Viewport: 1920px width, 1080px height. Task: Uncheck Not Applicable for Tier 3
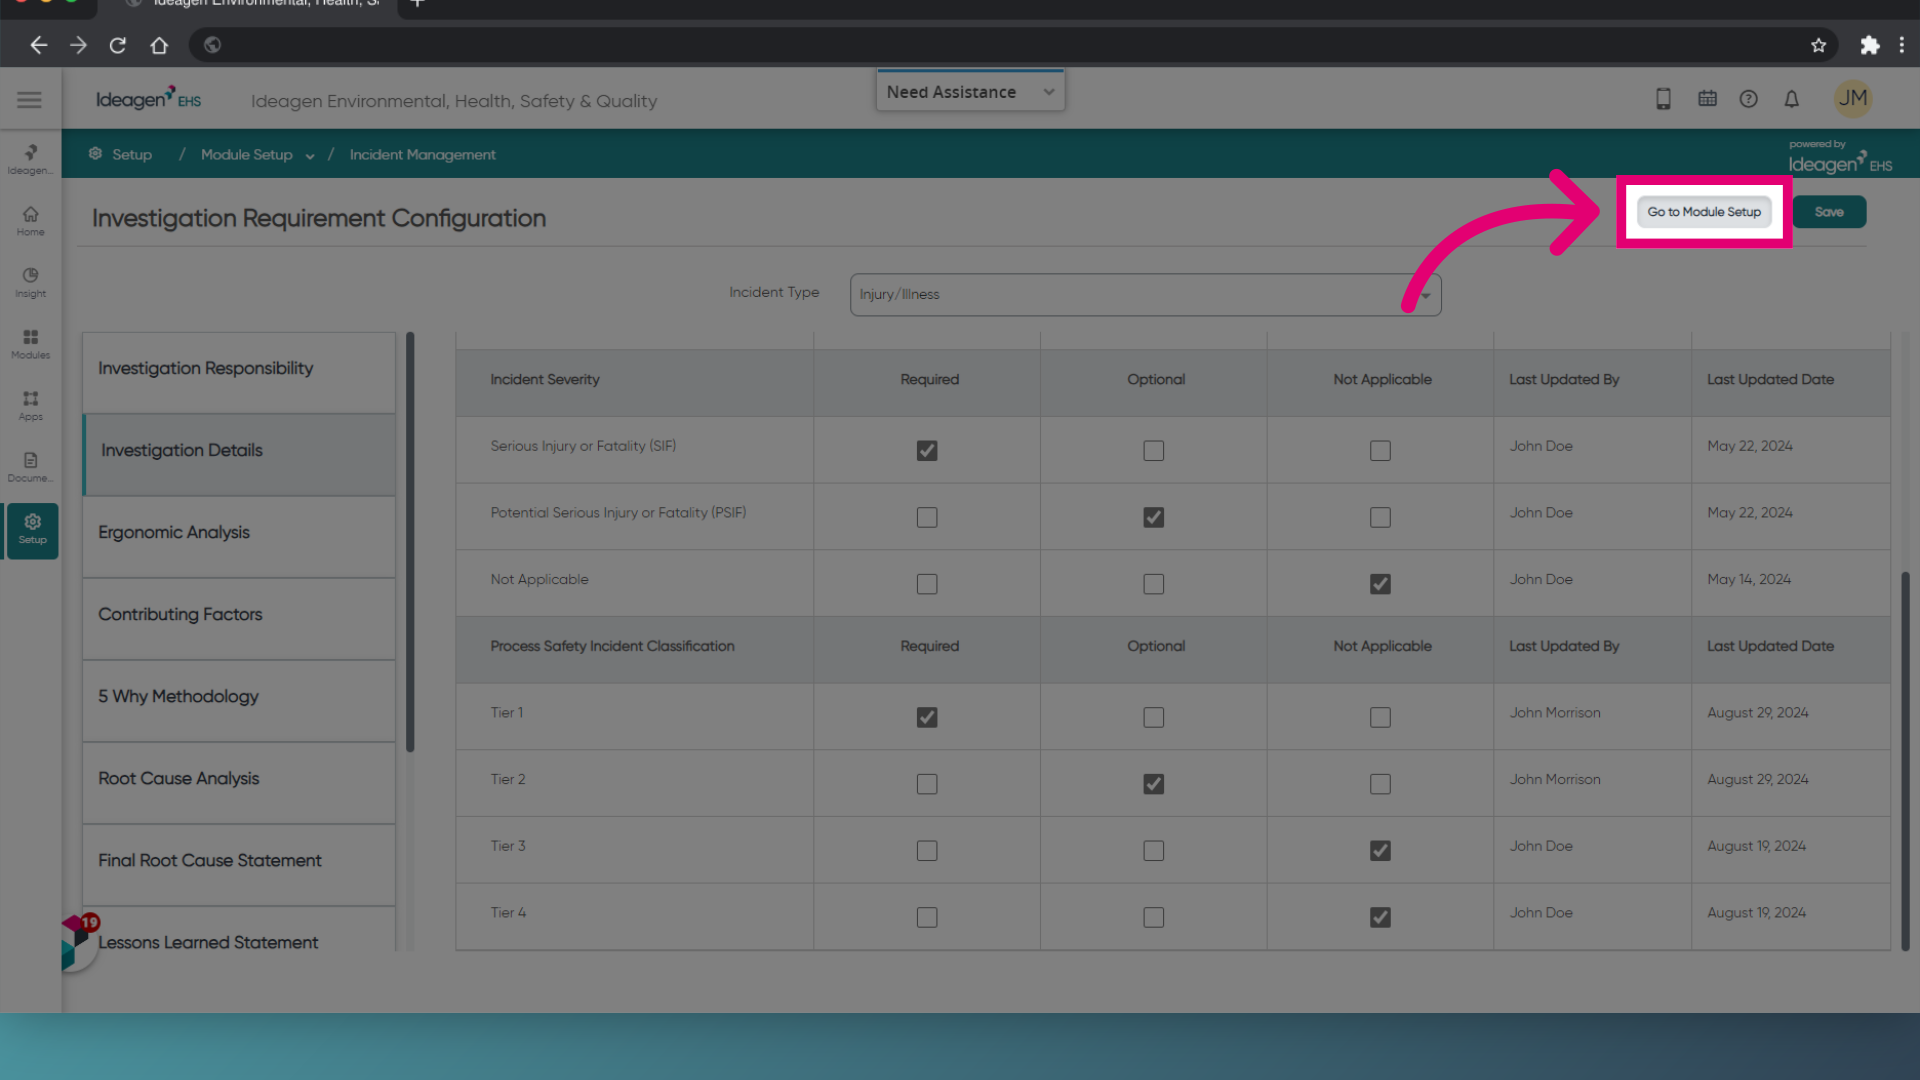pos(1380,851)
